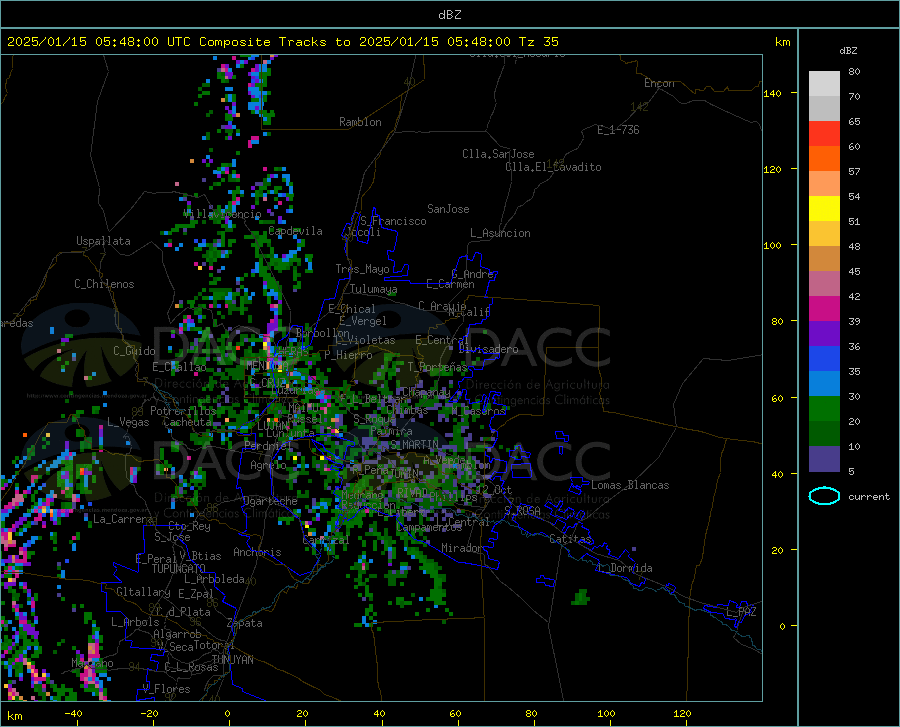Select the purple 36 dBZ legend swatch

(824, 334)
